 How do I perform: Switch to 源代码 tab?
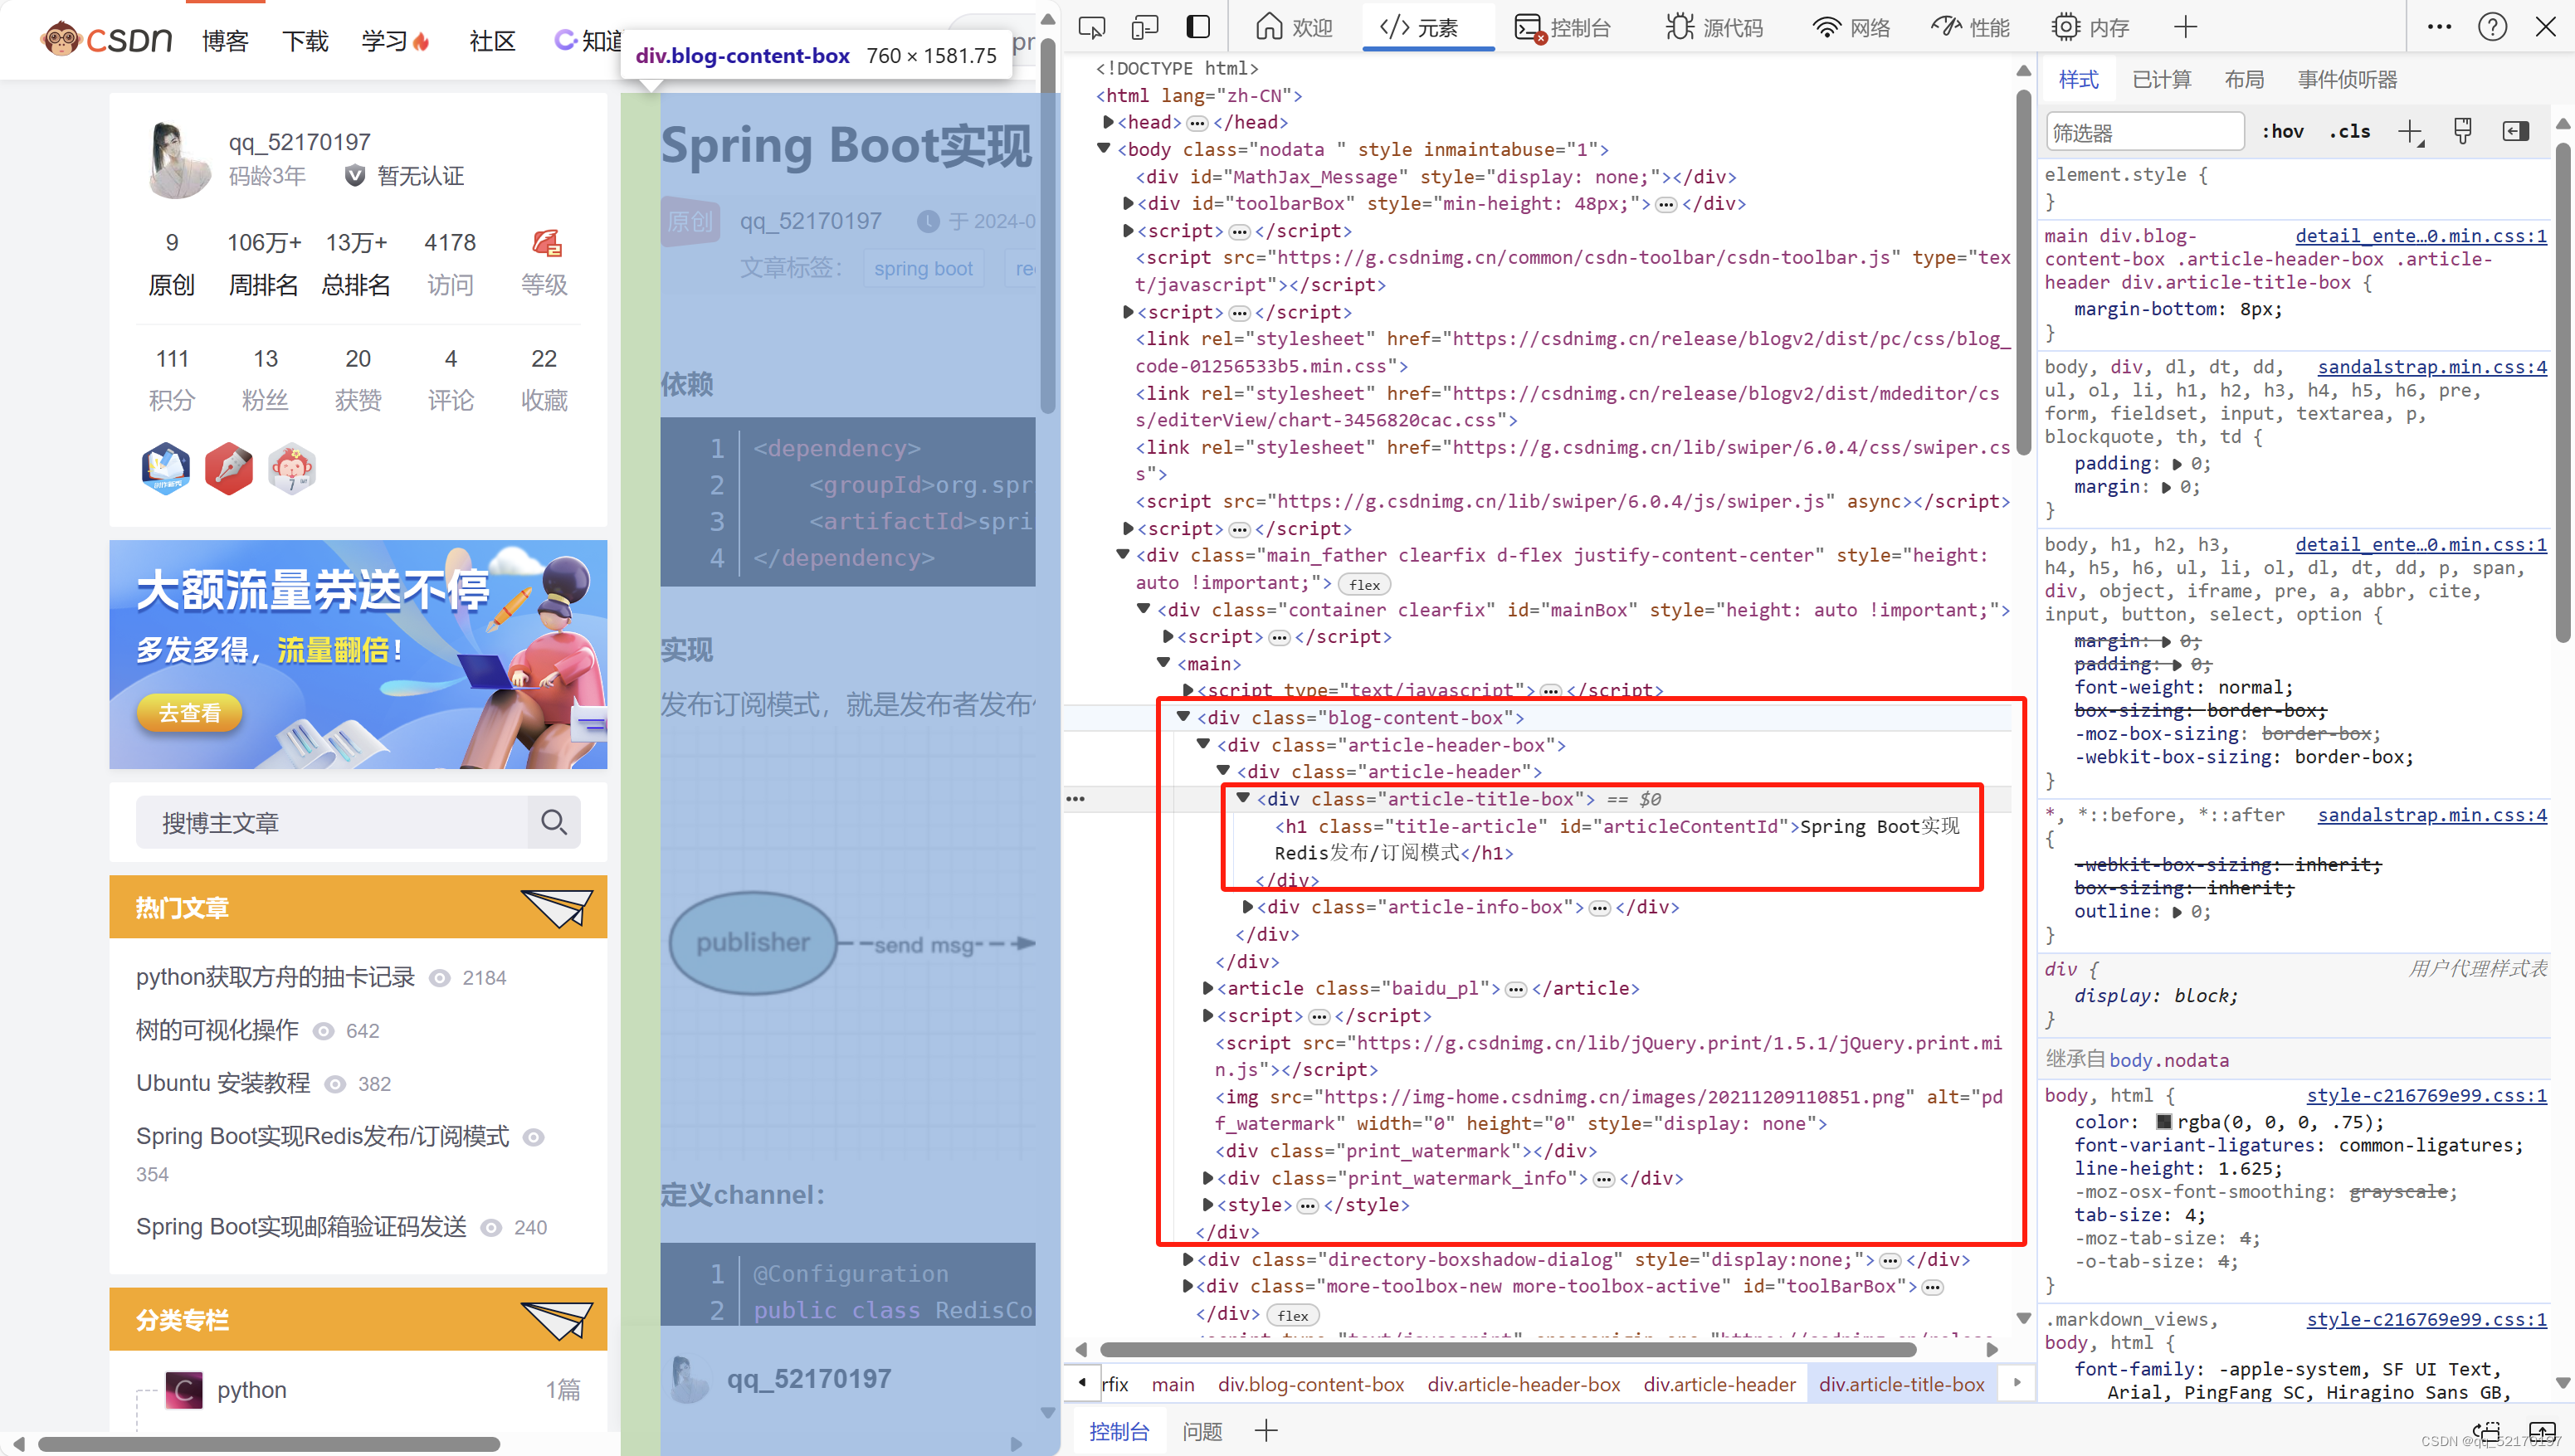click(1715, 27)
